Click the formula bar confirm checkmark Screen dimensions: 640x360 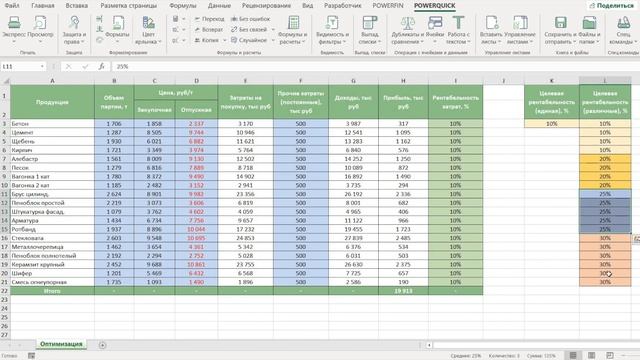85,66
